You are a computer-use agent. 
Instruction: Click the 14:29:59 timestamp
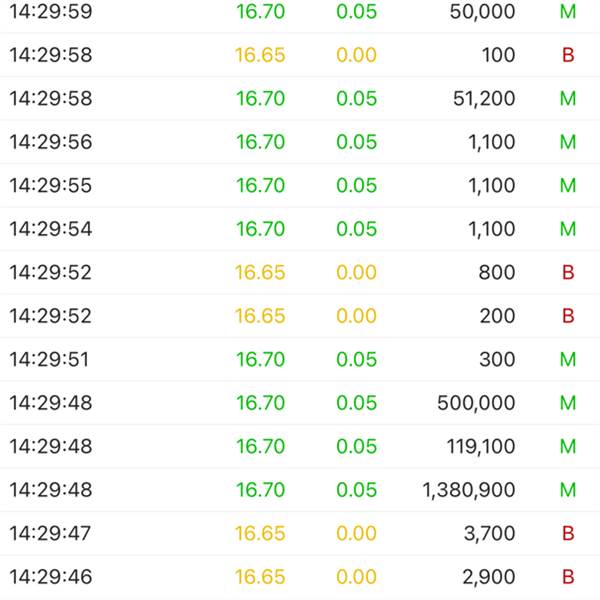[x=50, y=12]
